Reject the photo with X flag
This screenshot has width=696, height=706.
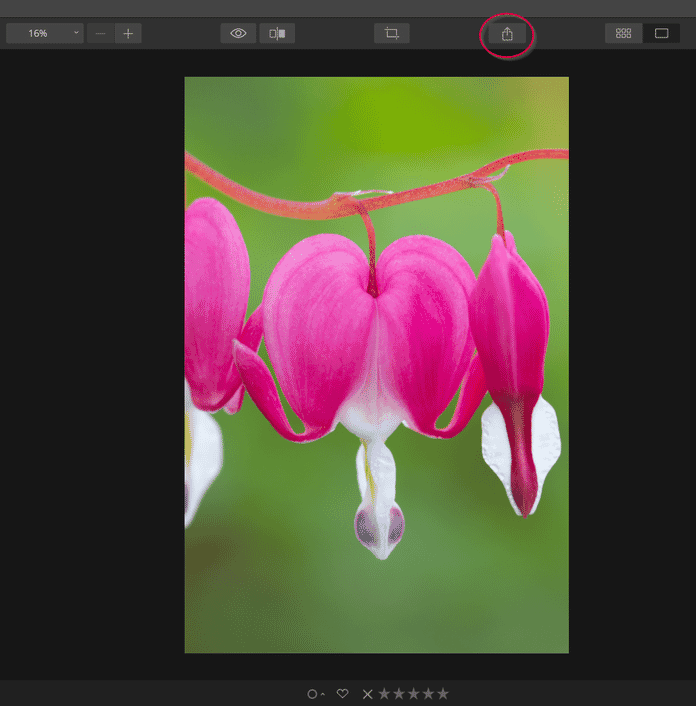coord(367,694)
